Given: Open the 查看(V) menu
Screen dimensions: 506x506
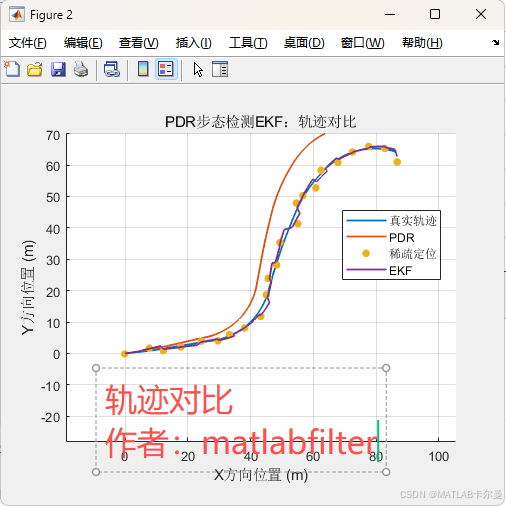Looking at the screenshot, I should [139, 43].
